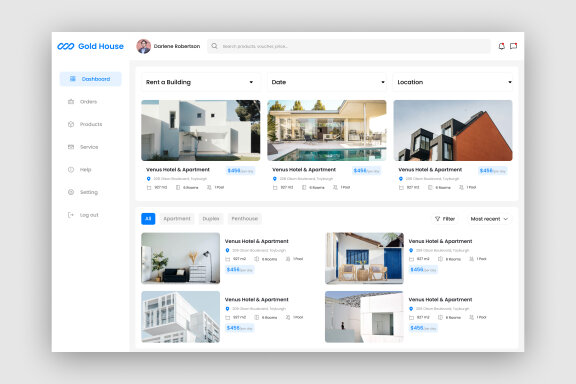Click the Gold House logo

point(90,46)
